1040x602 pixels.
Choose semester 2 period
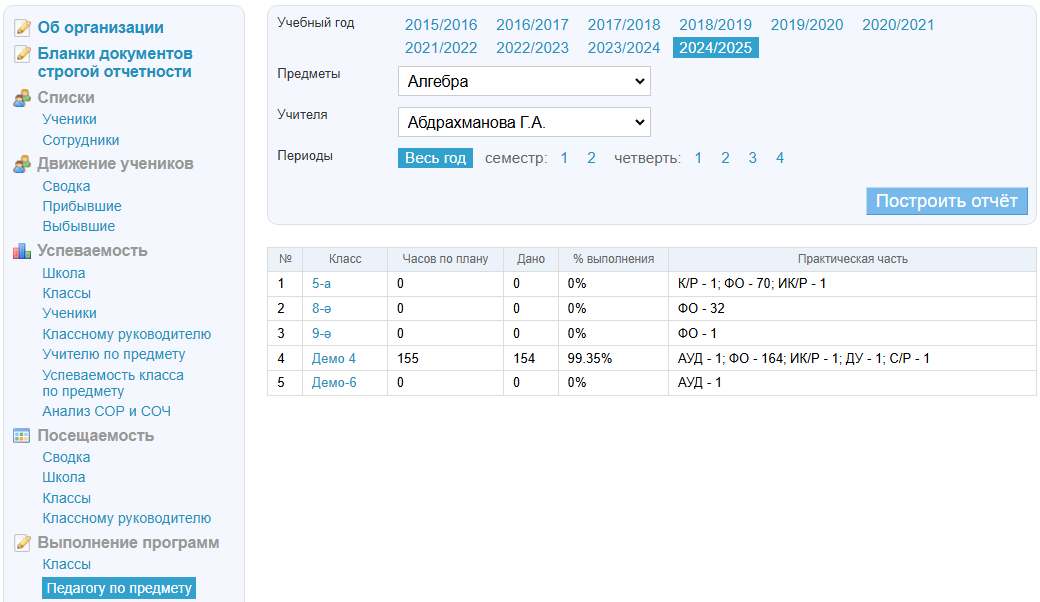(591, 158)
